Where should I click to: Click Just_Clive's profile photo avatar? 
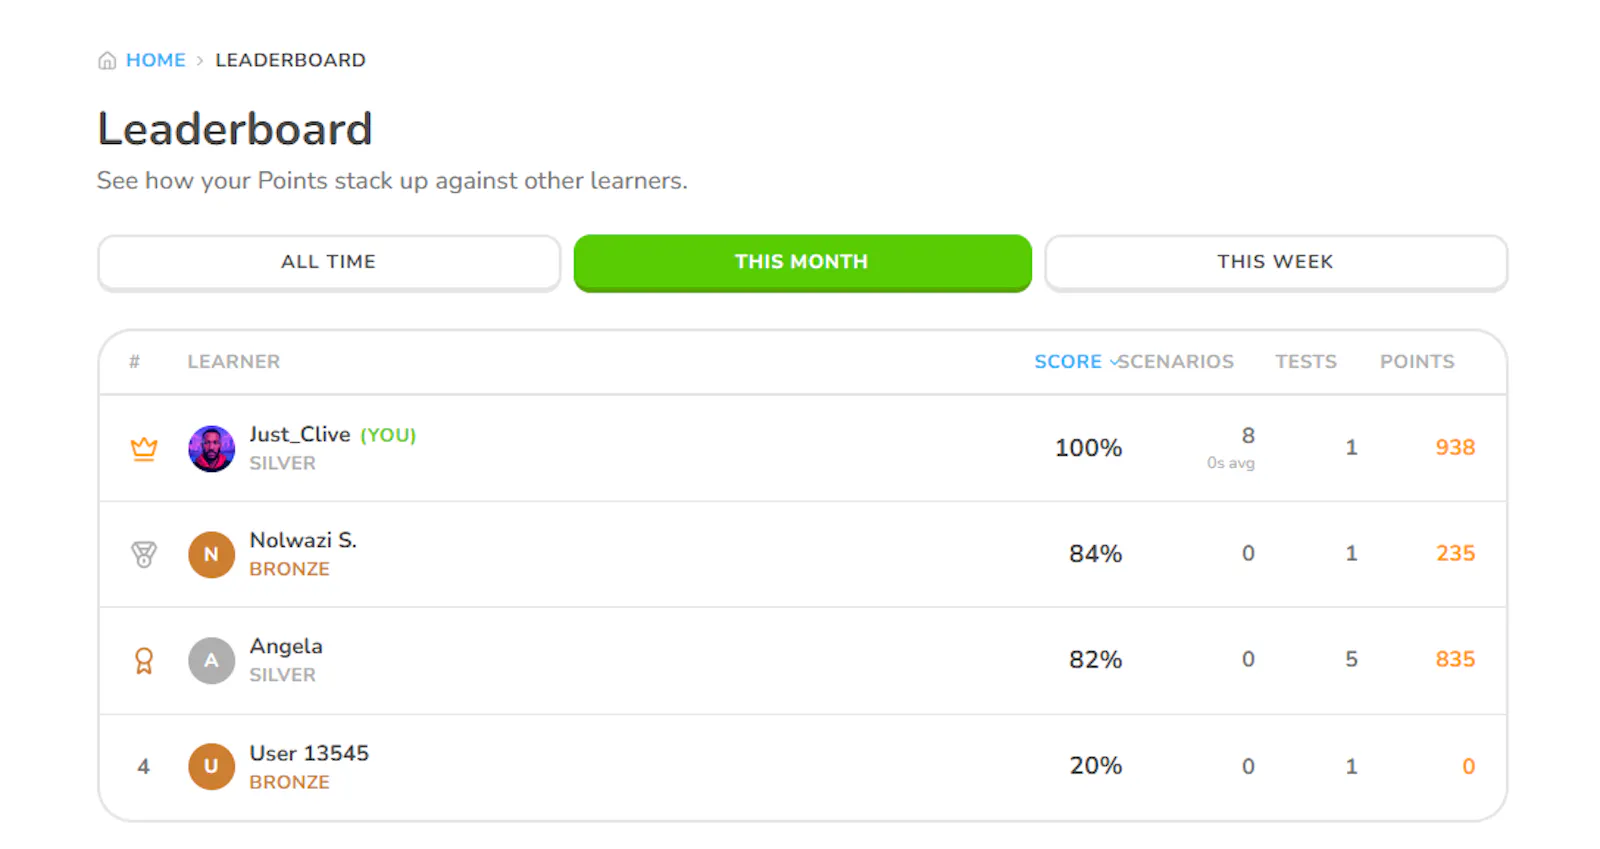pos(211,449)
